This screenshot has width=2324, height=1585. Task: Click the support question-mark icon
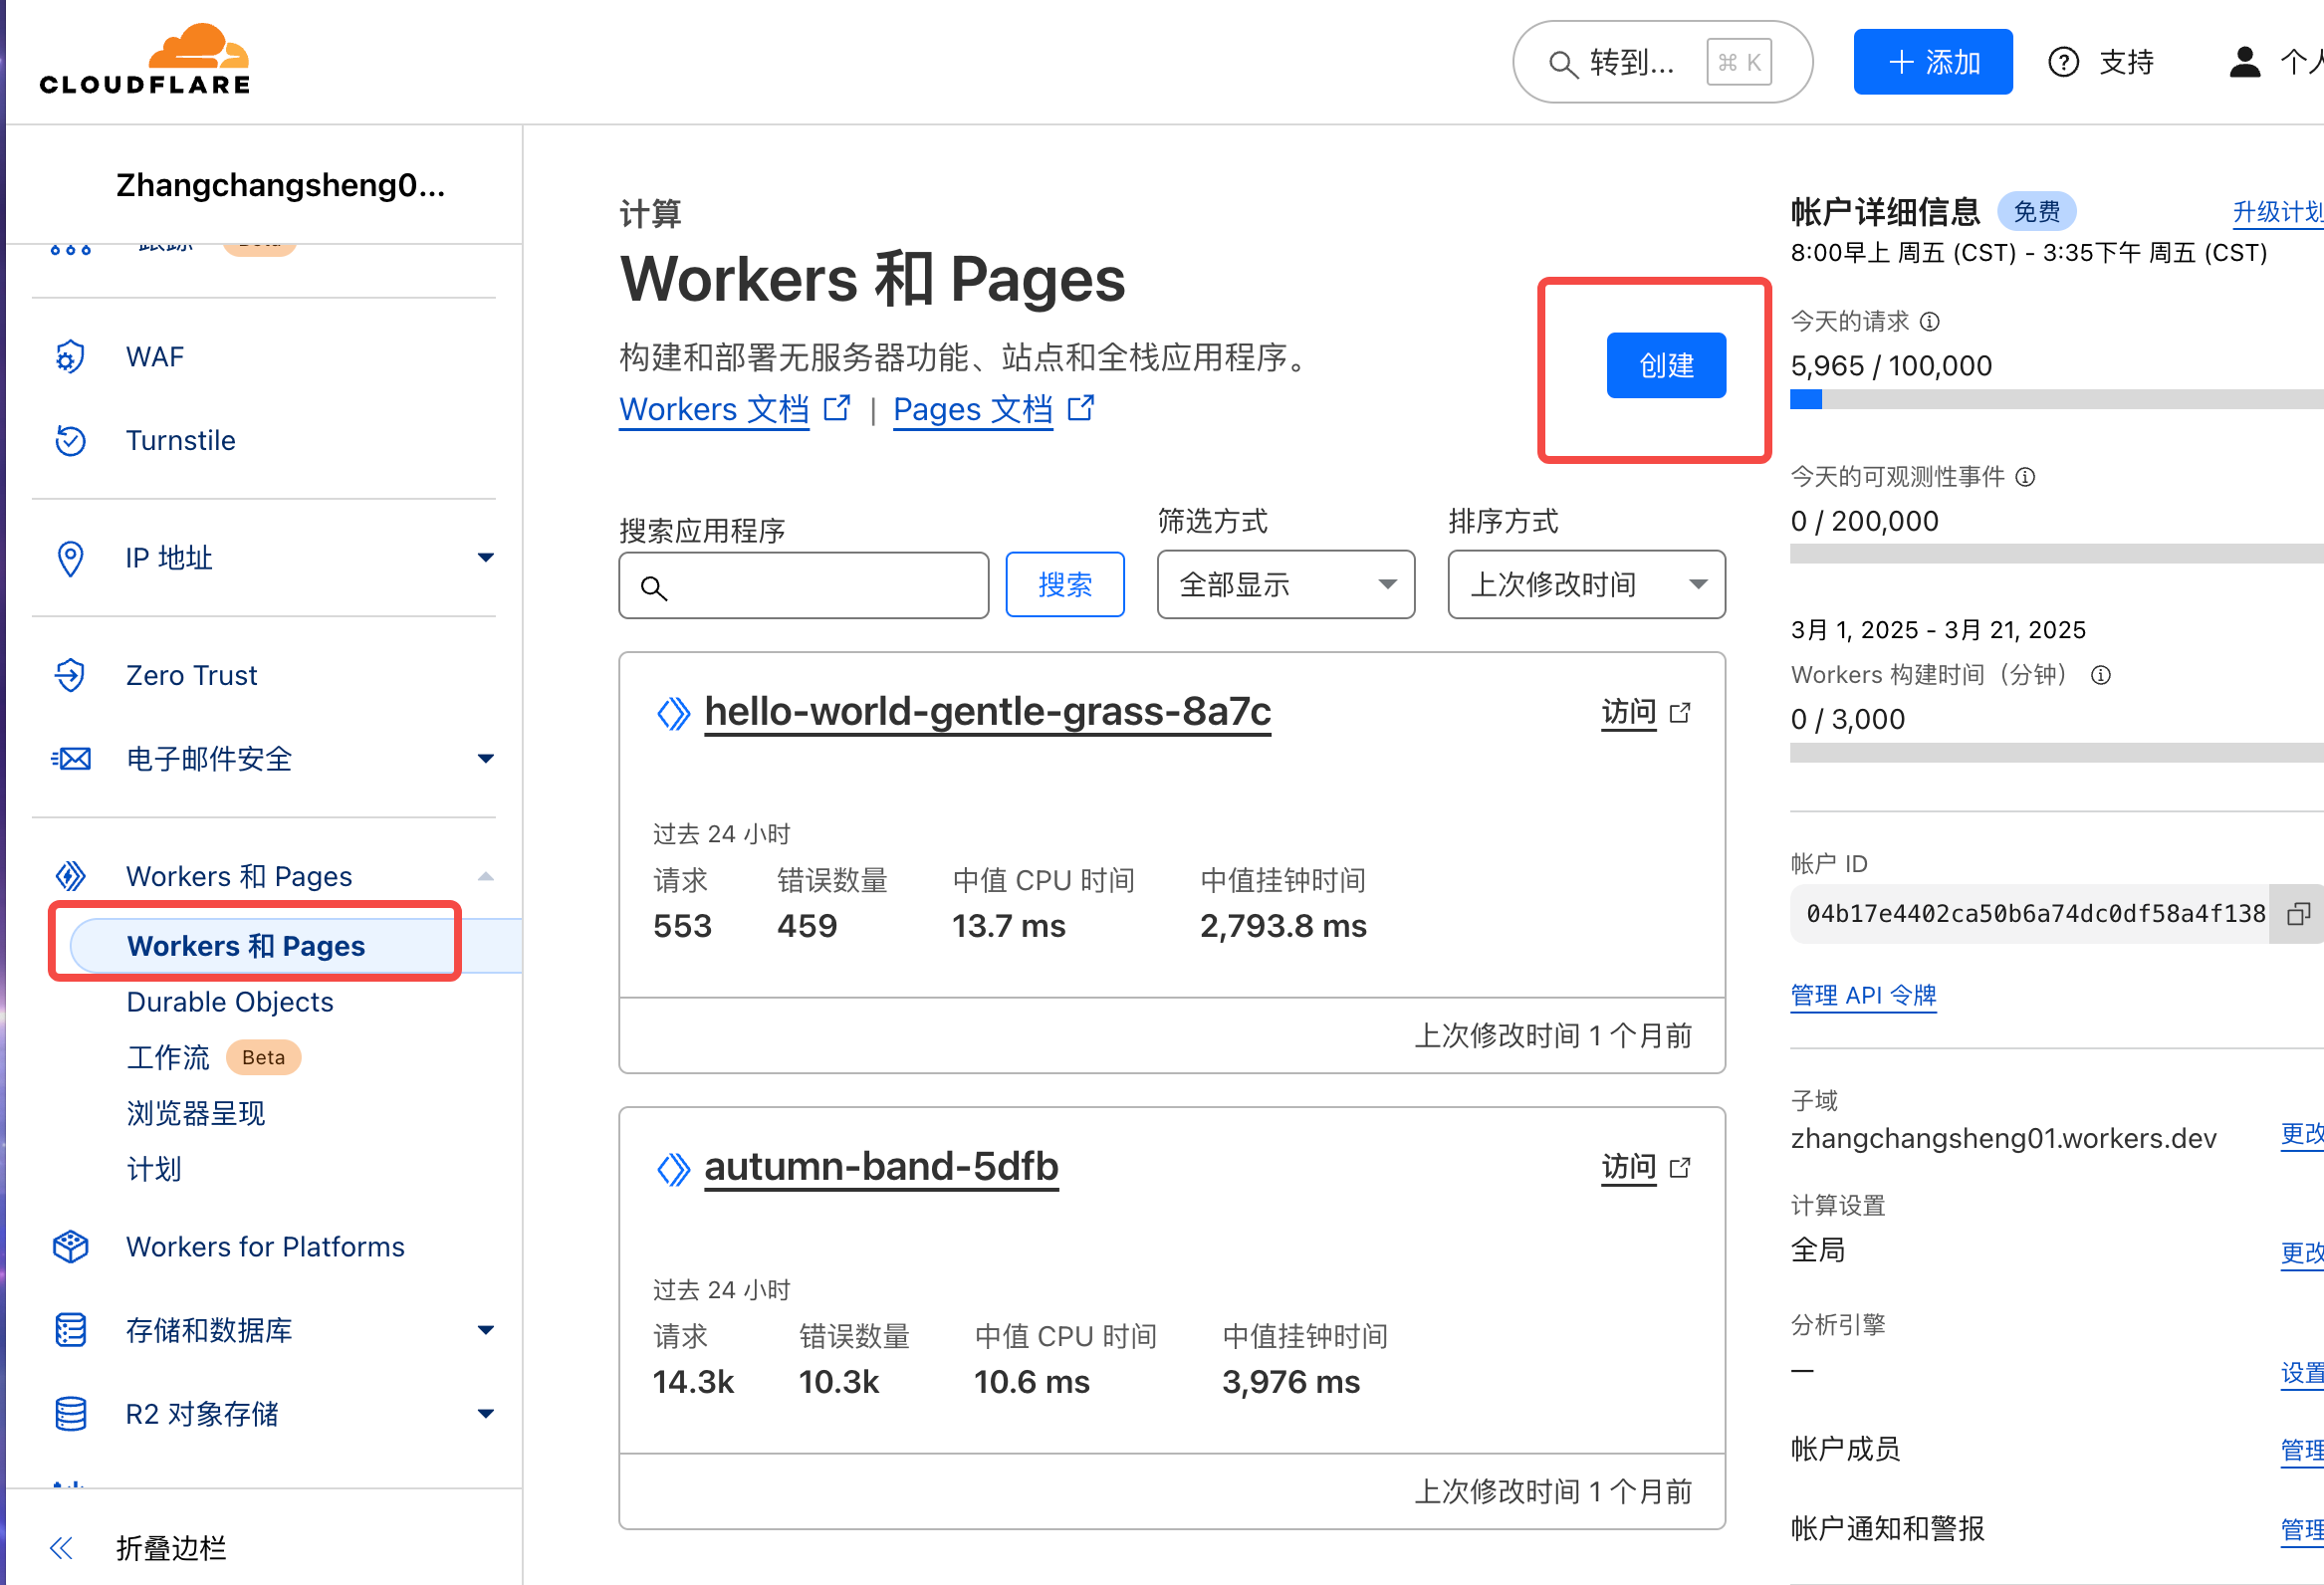point(2063,63)
